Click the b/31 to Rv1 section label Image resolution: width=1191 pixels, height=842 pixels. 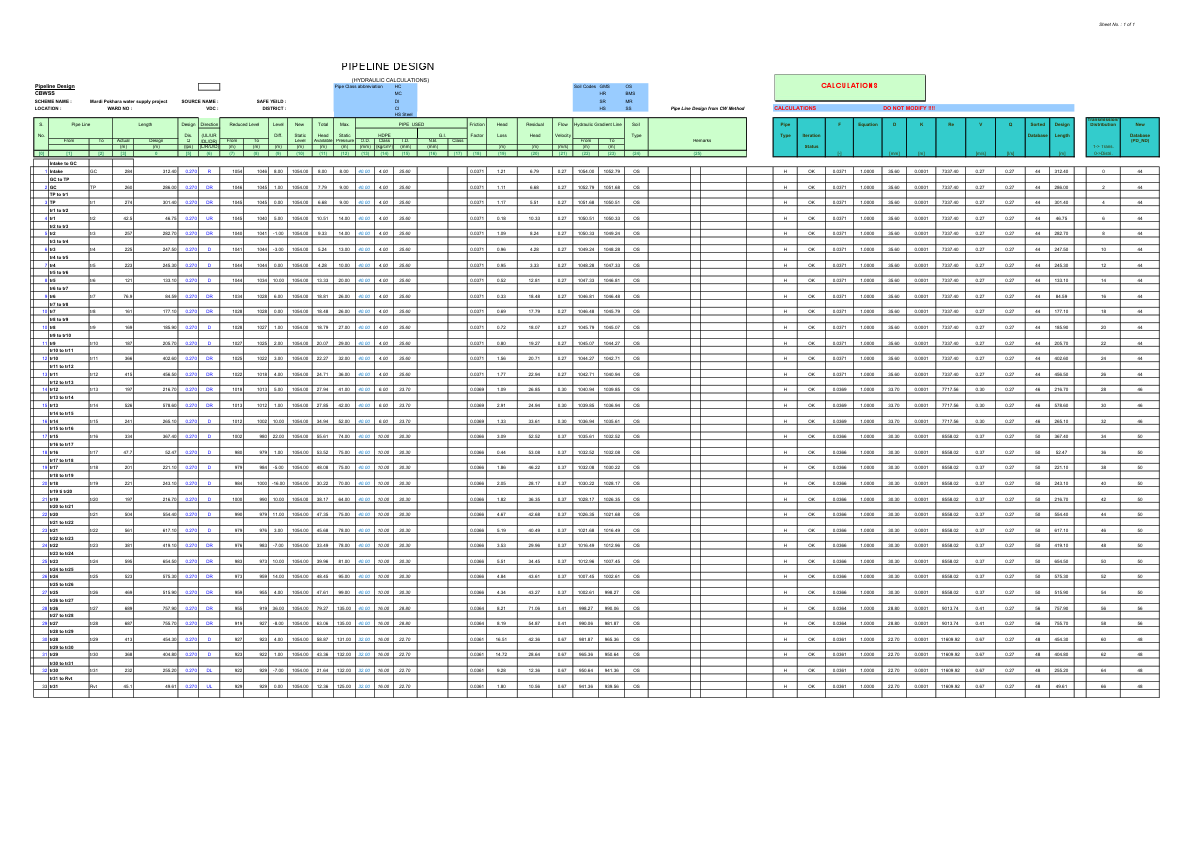pos(61,678)
